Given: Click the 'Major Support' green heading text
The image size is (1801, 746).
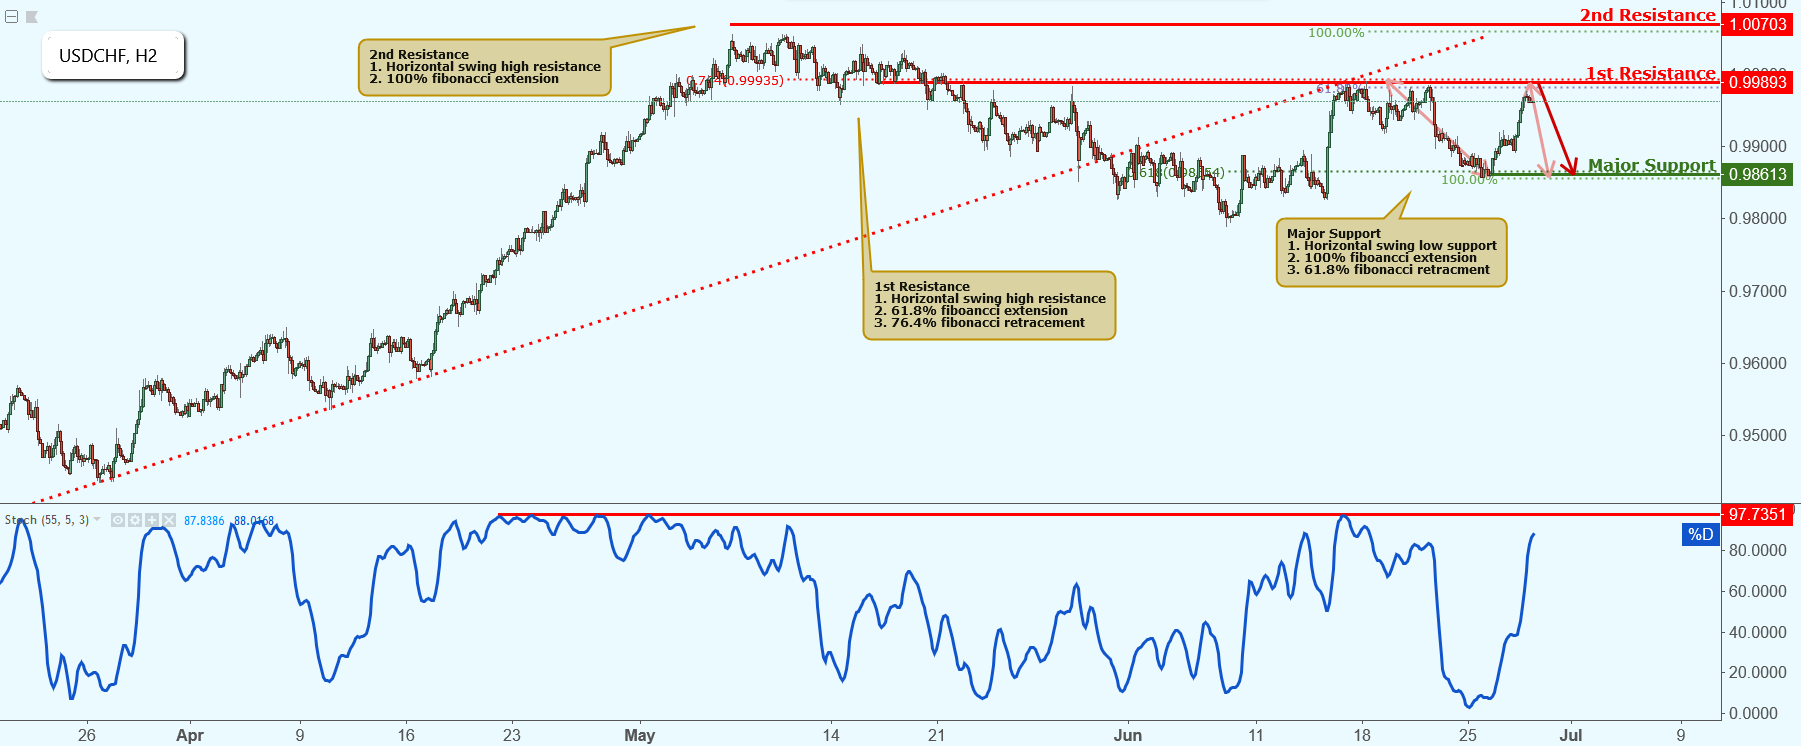Looking at the screenshot, I should tap(1651, 165).
